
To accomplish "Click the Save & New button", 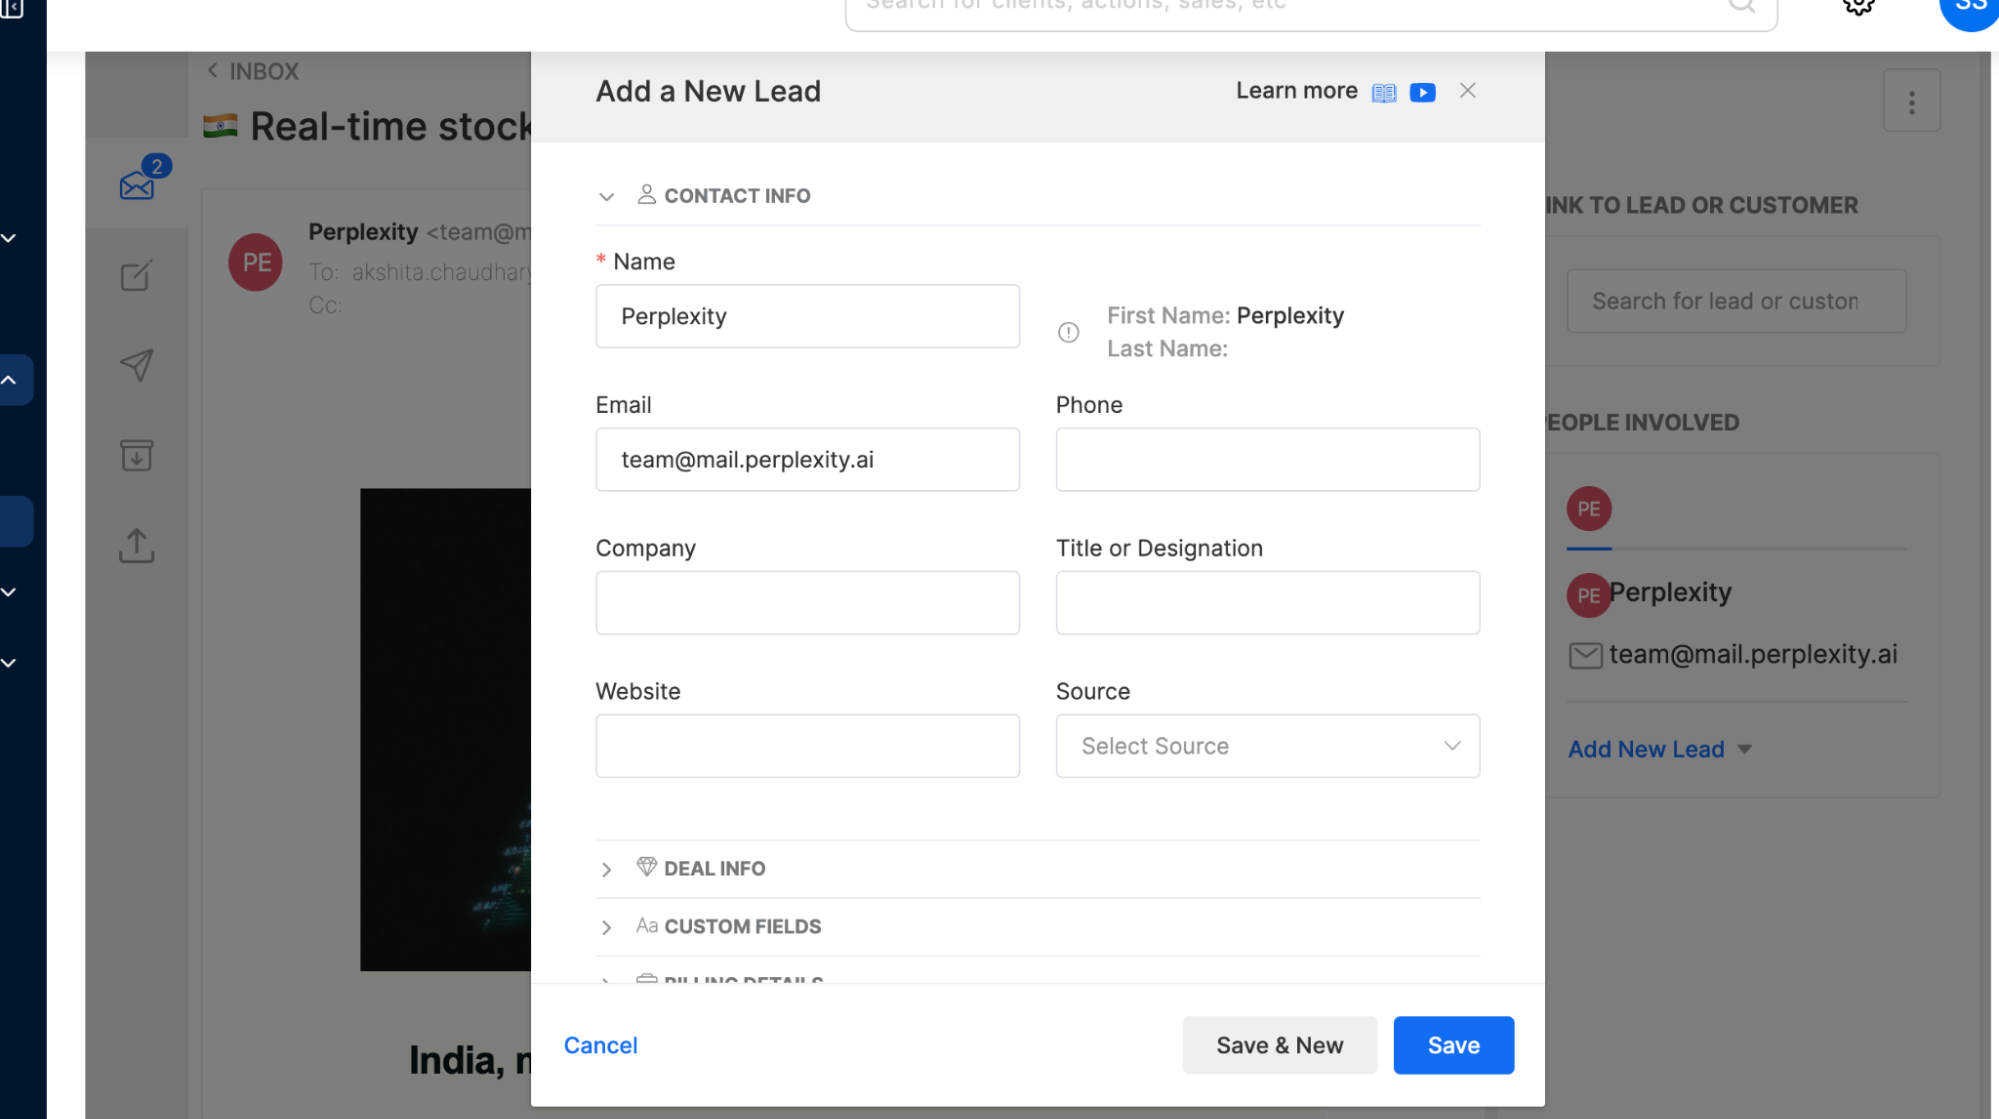I will [x=1279, y=1045].
